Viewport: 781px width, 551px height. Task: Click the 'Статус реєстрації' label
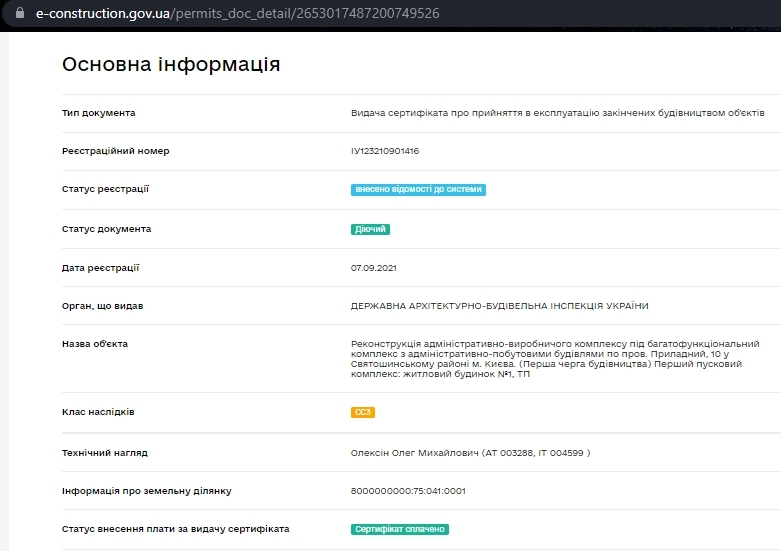pos(105,189)
